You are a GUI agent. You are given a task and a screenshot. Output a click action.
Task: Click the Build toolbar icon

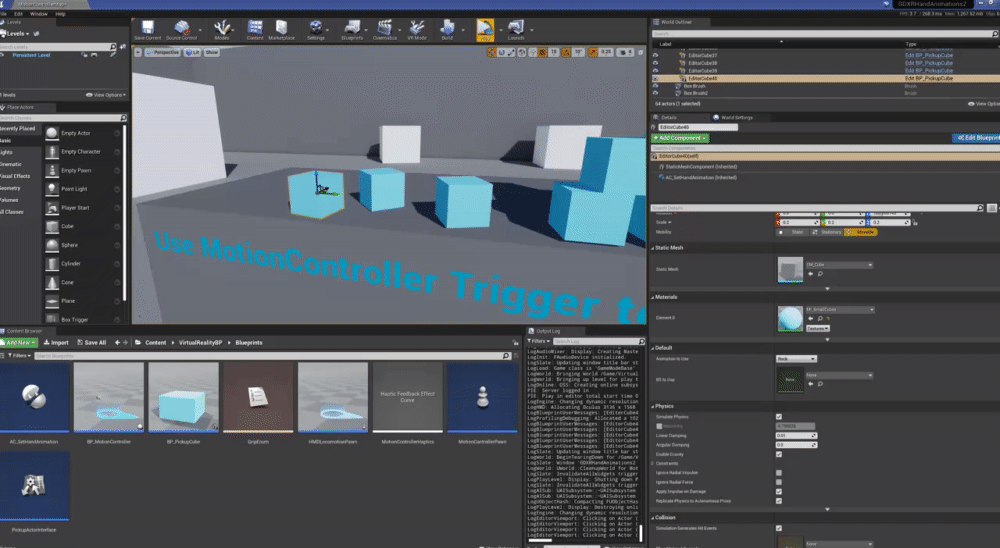point(447,29)
